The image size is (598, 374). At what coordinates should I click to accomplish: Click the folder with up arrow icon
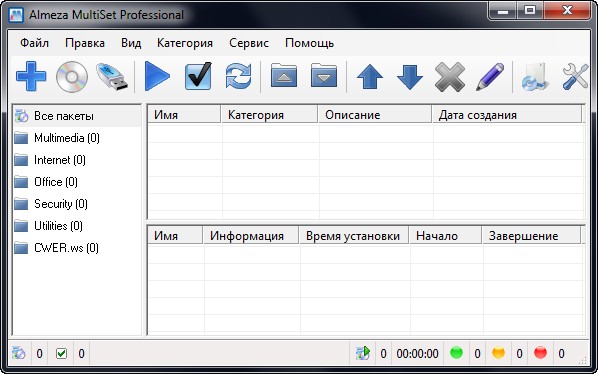(284, 75)
